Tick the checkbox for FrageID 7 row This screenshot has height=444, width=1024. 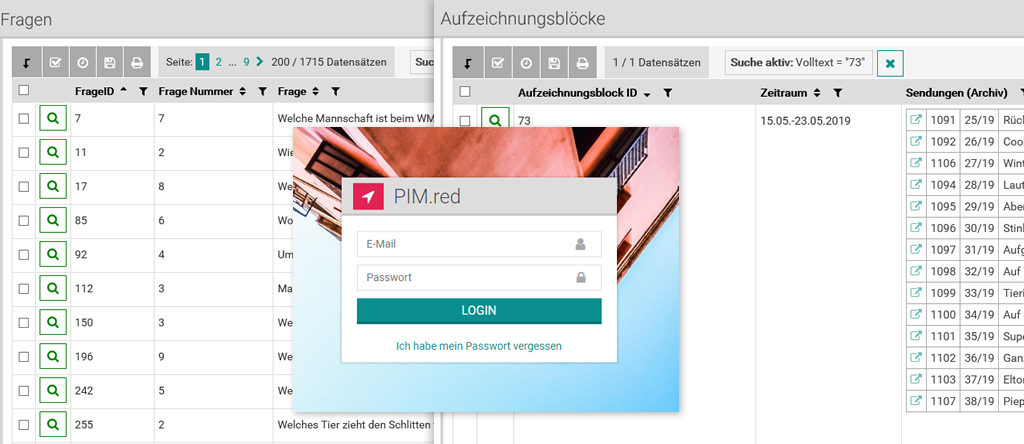(24, 119)
